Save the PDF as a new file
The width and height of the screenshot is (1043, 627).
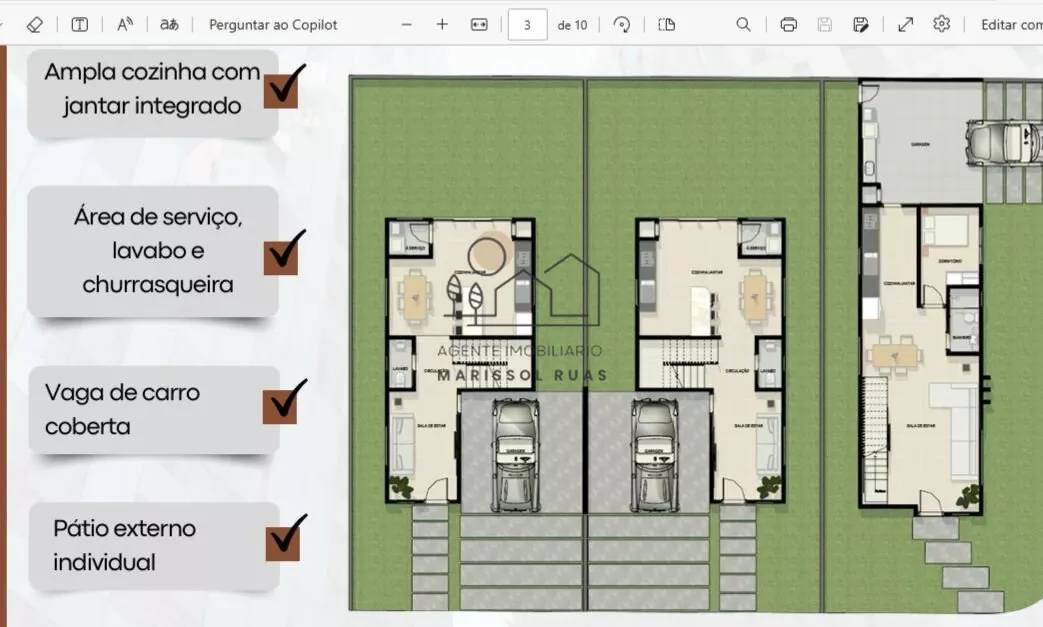point(860,25)
